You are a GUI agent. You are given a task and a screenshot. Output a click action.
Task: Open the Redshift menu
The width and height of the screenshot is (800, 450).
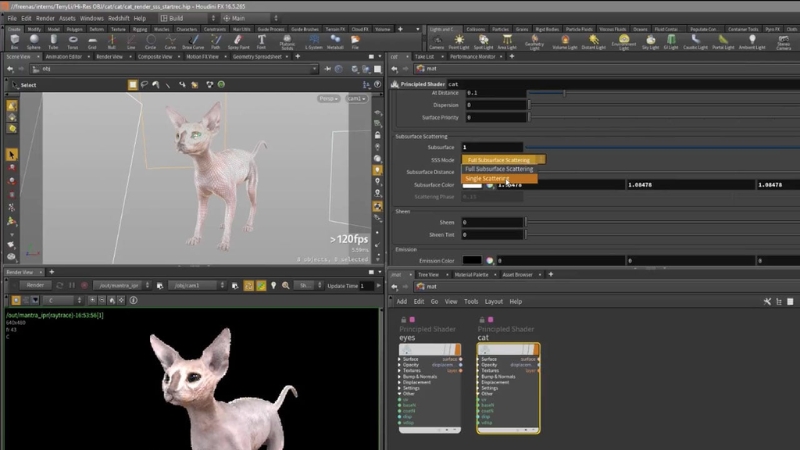[119, 18]
